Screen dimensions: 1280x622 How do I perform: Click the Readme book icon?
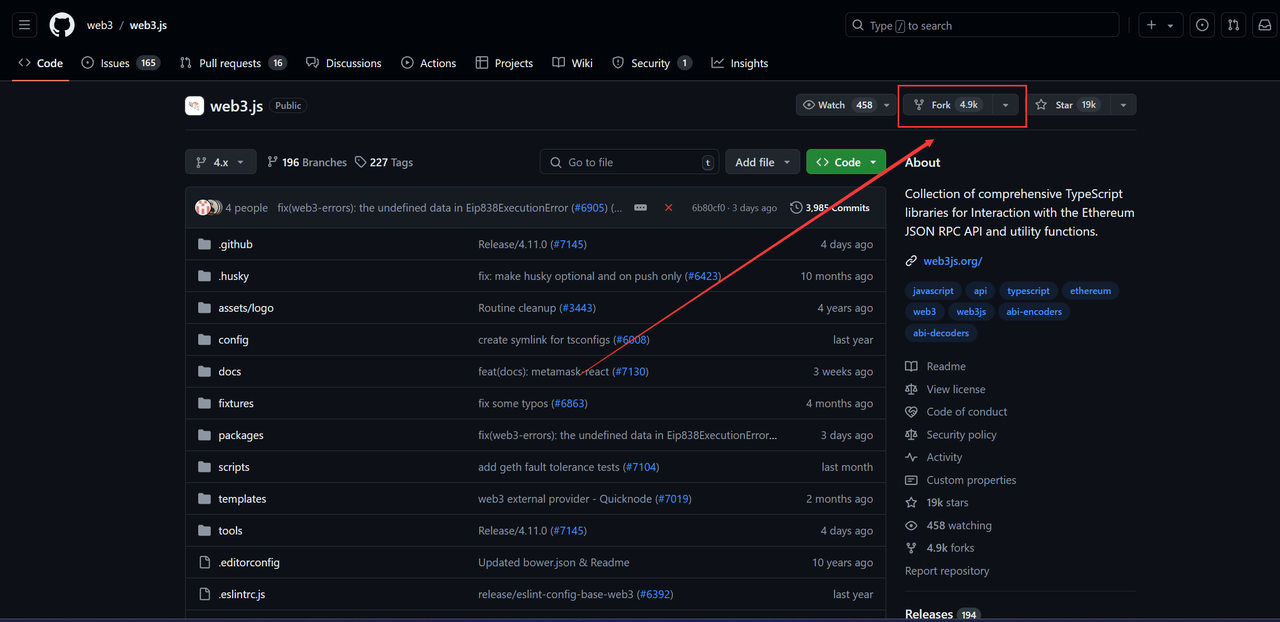tap(911, 366)
